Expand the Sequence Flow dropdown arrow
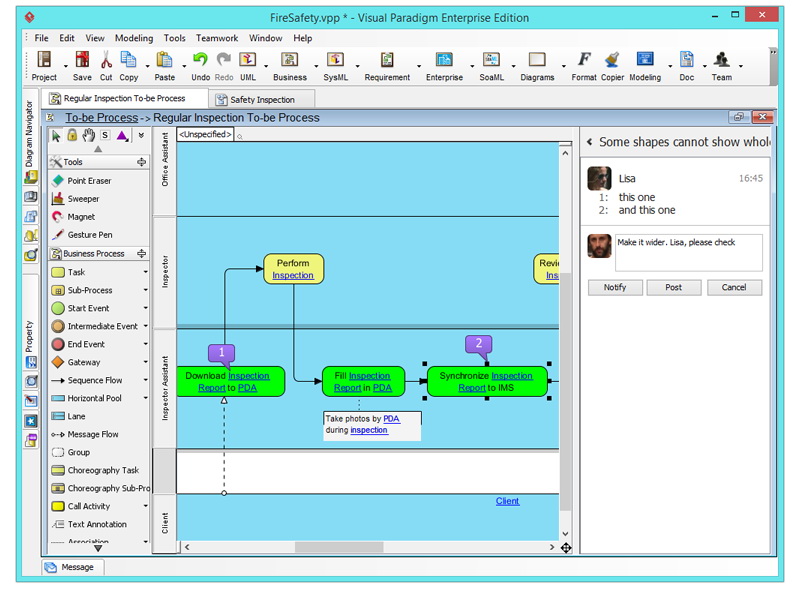 point(145,380)
